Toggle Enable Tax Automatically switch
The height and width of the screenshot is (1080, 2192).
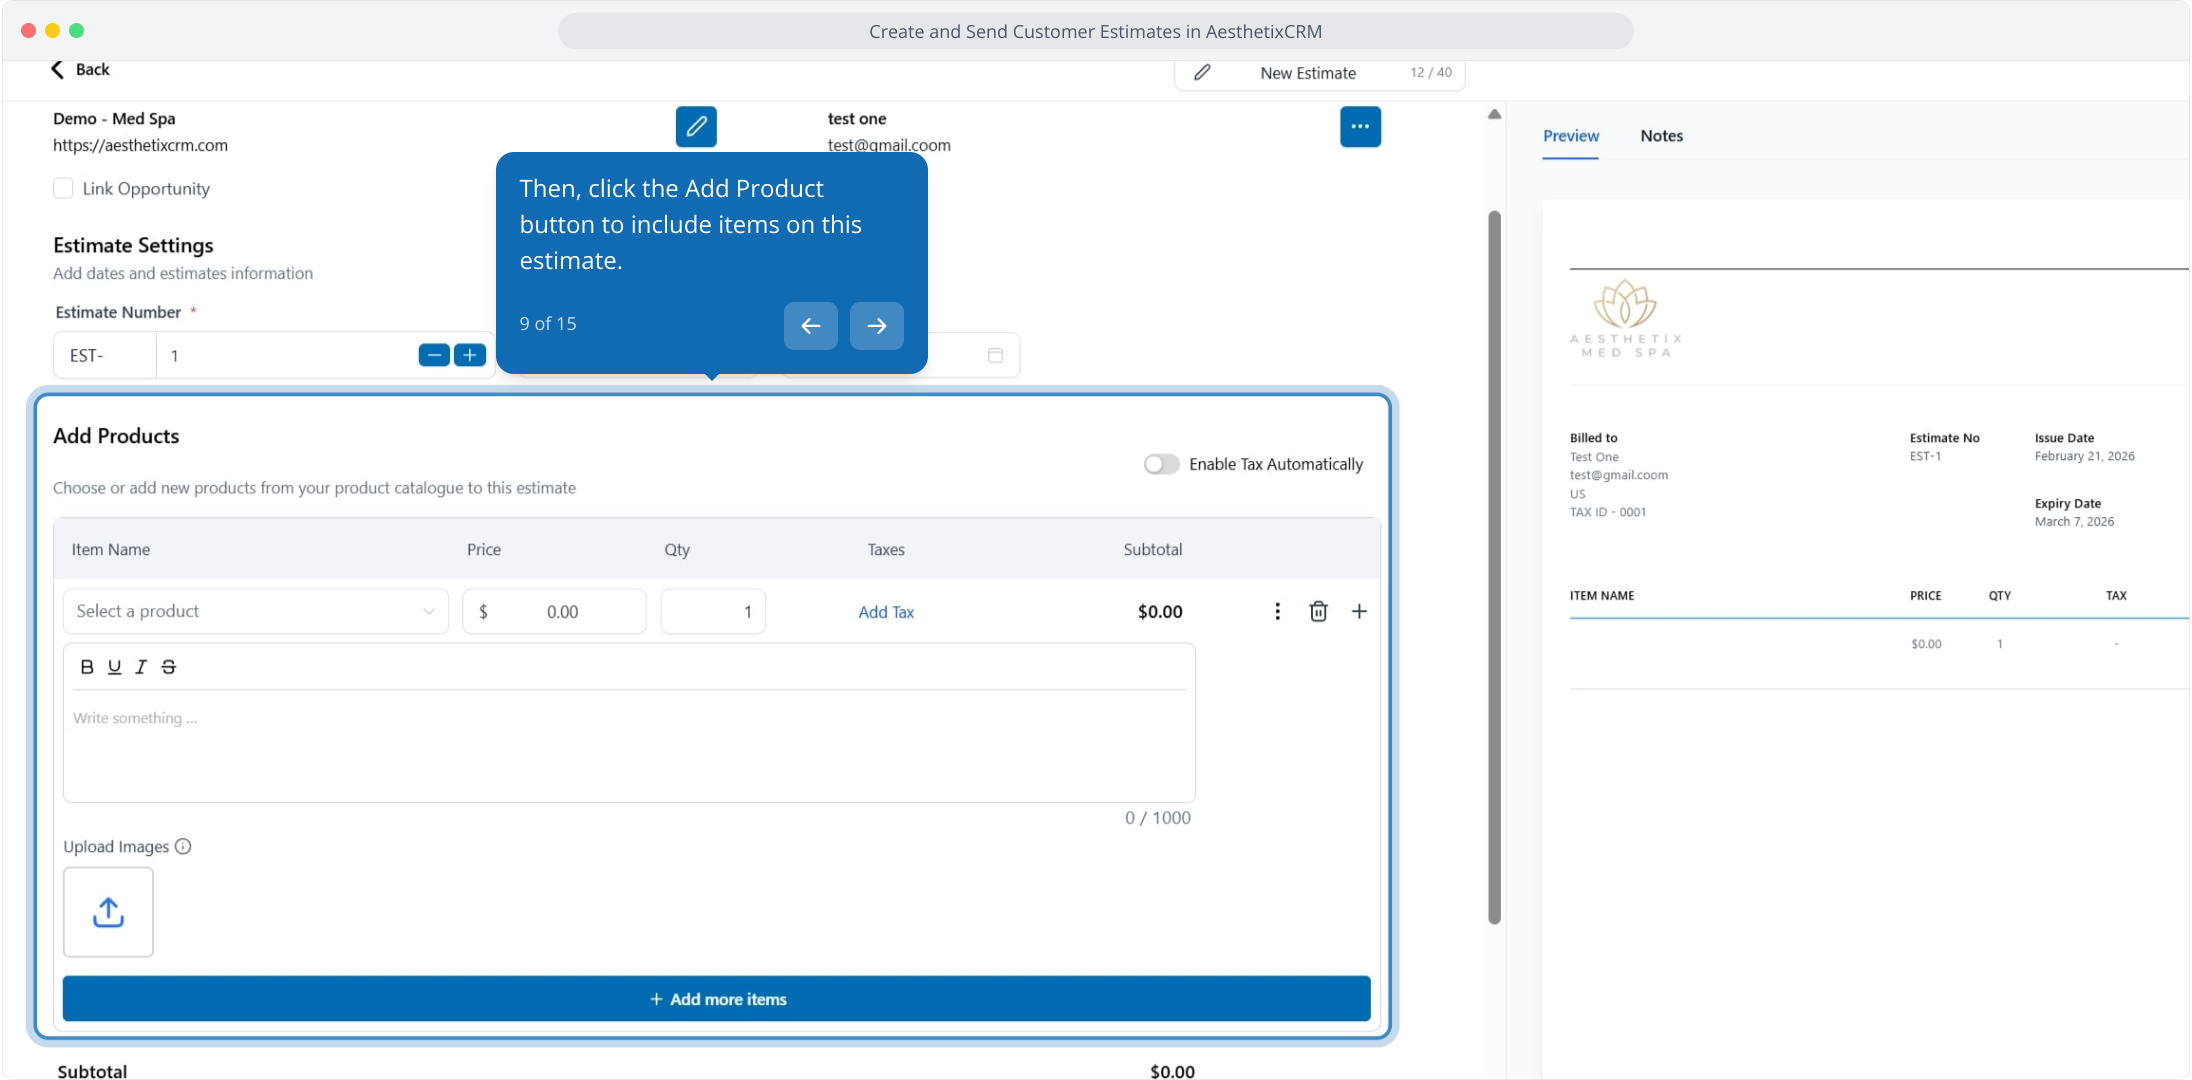[x=1161, y=464]
